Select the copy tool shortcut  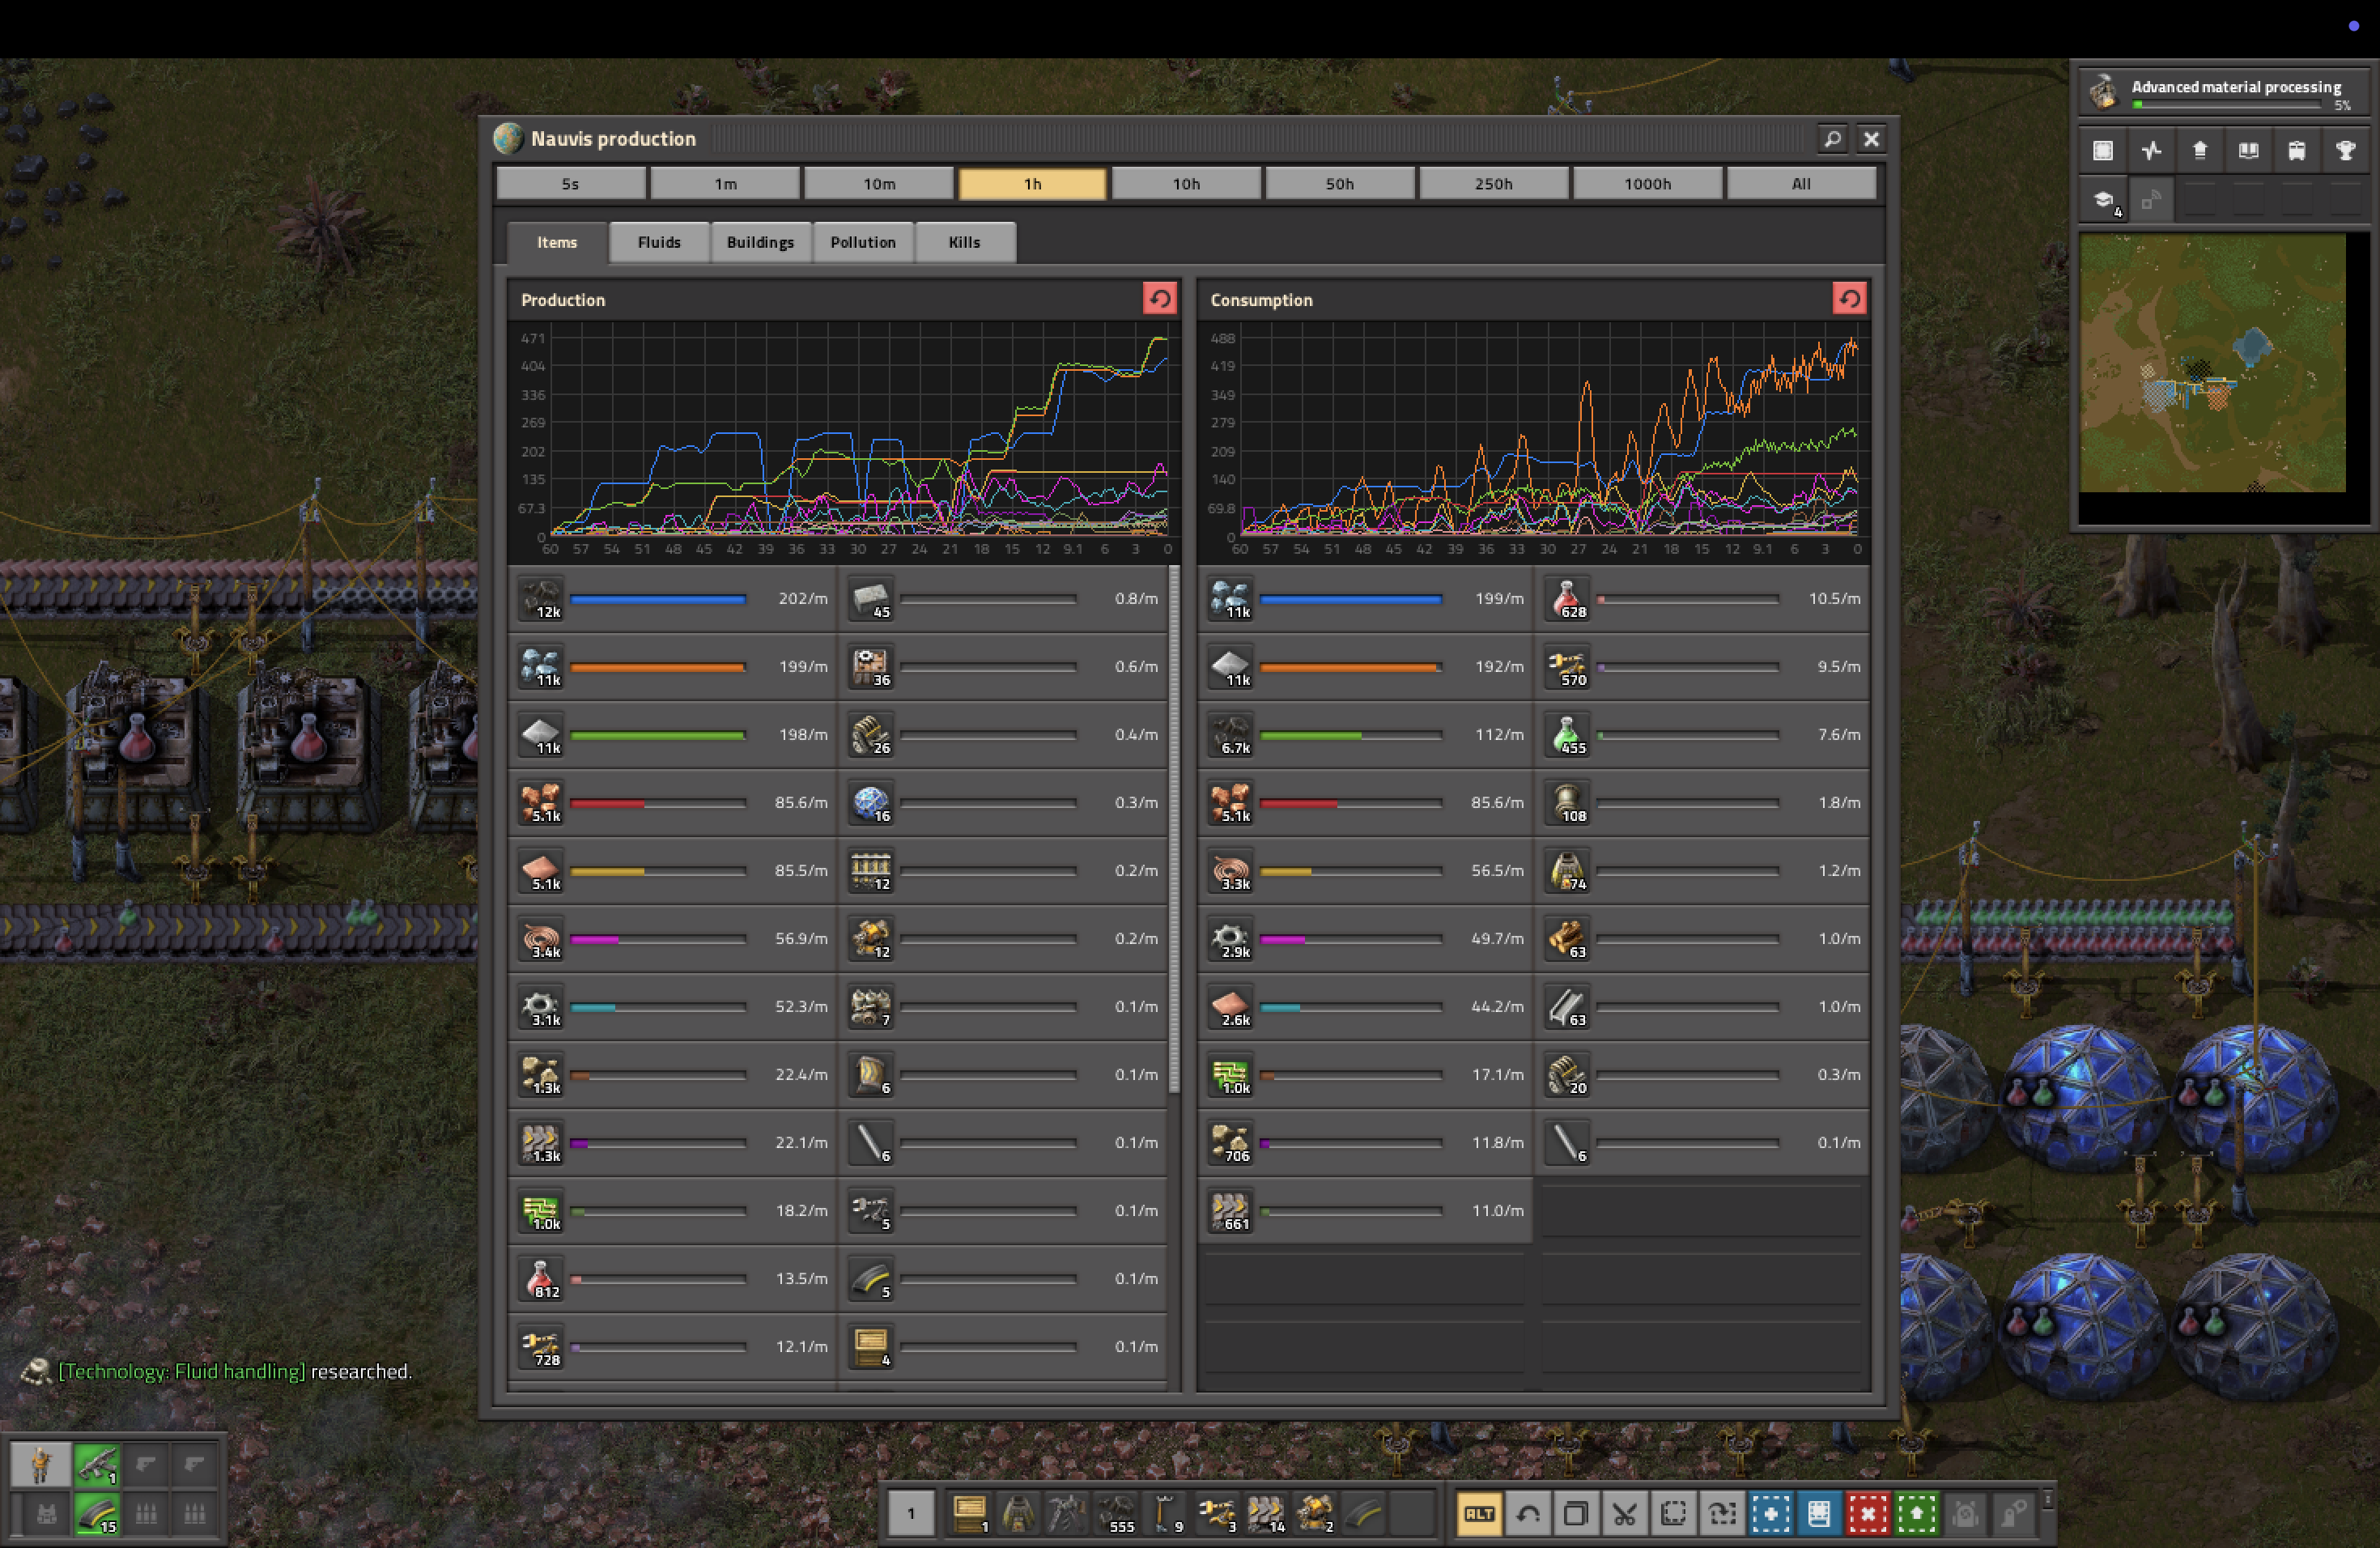click(x=1576, y=1513)
